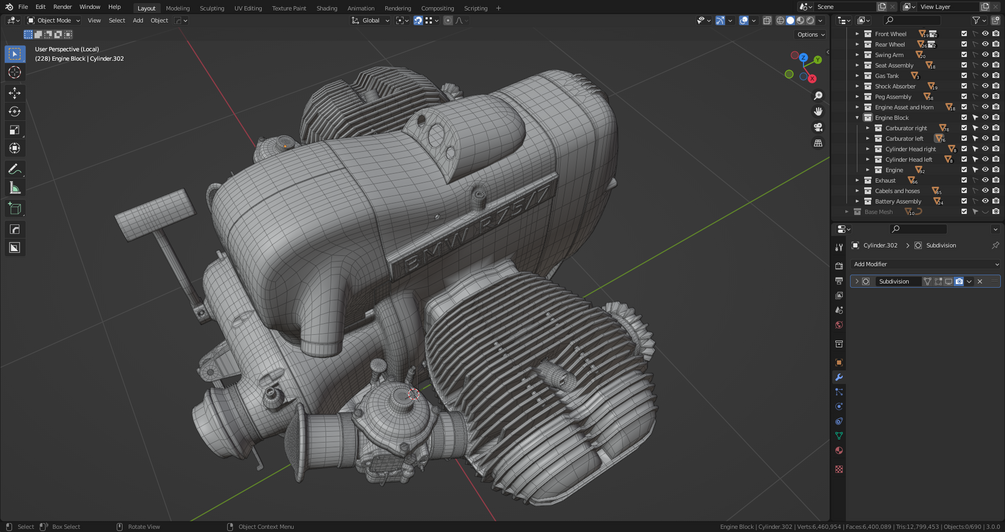
Task: Click the outliner search field
Action: pyautogui.click(x=915, y=20)
